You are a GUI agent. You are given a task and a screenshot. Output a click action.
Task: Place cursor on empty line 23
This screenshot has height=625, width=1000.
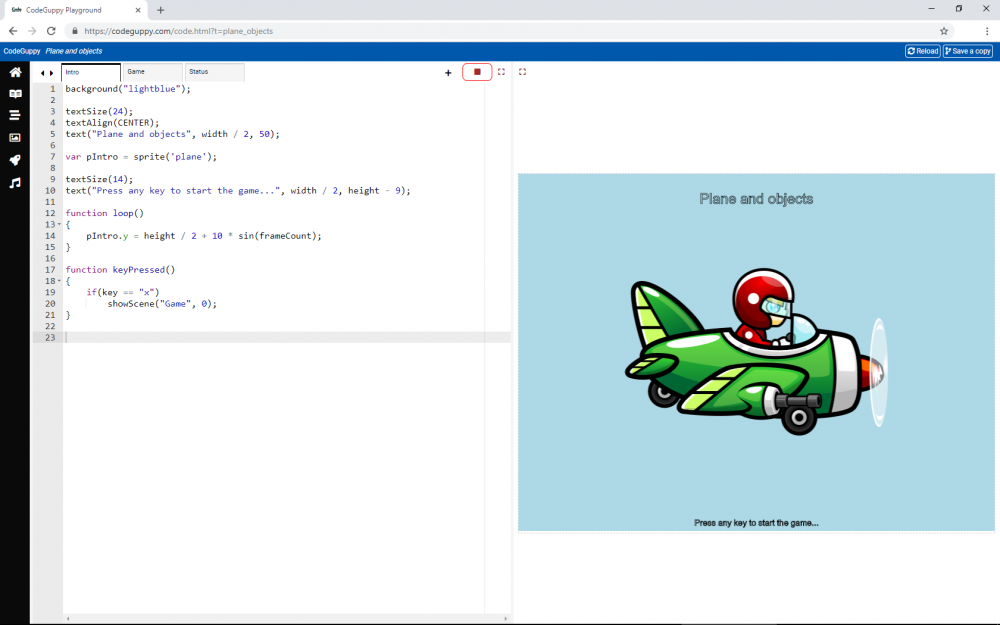[287, 337]
